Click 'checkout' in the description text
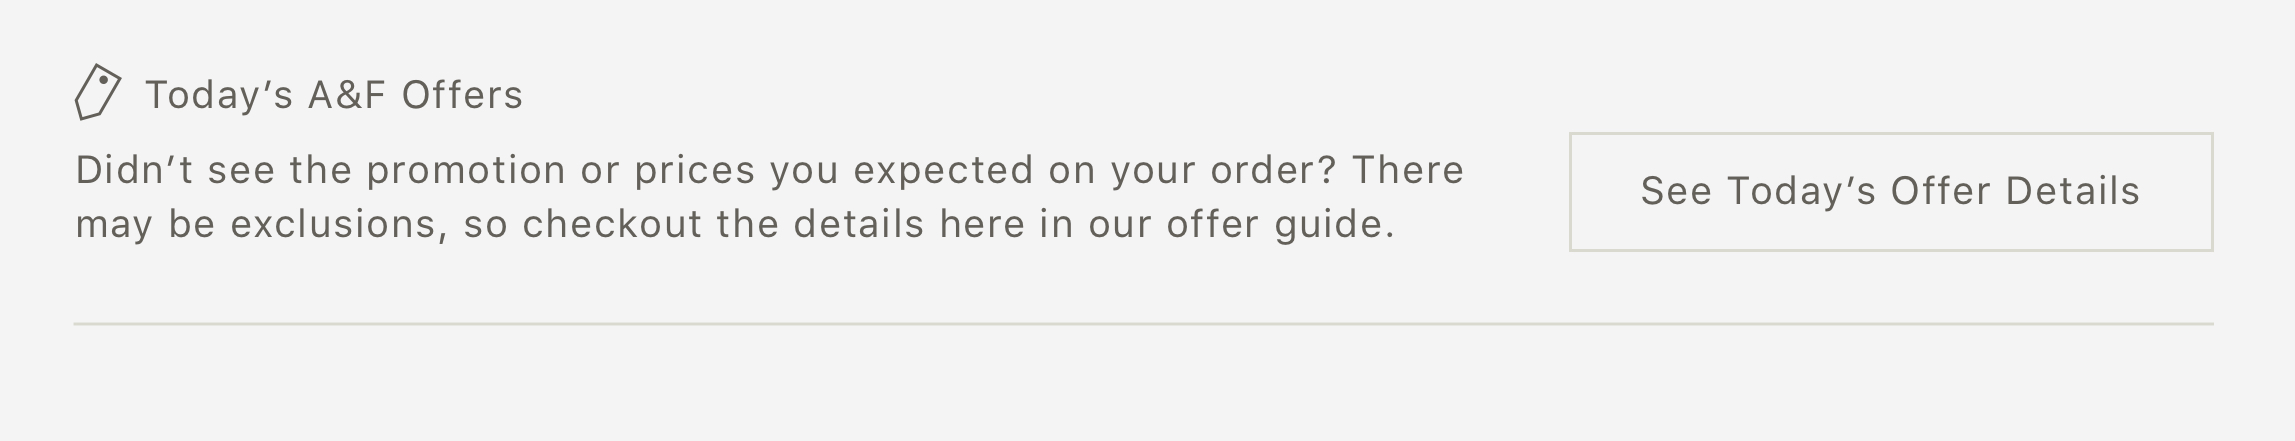 pos(612,224)
